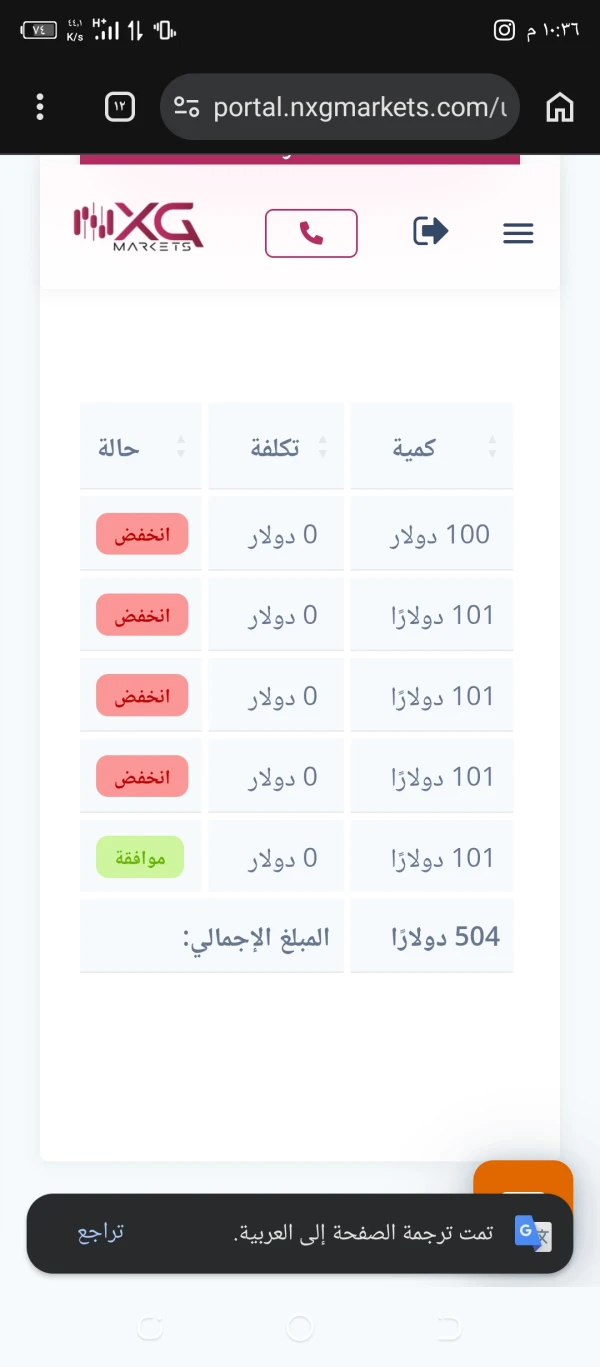Tap تراجع to undo page translation
The height and width of the screenshot is (1367, 600).
point(101,1232)
